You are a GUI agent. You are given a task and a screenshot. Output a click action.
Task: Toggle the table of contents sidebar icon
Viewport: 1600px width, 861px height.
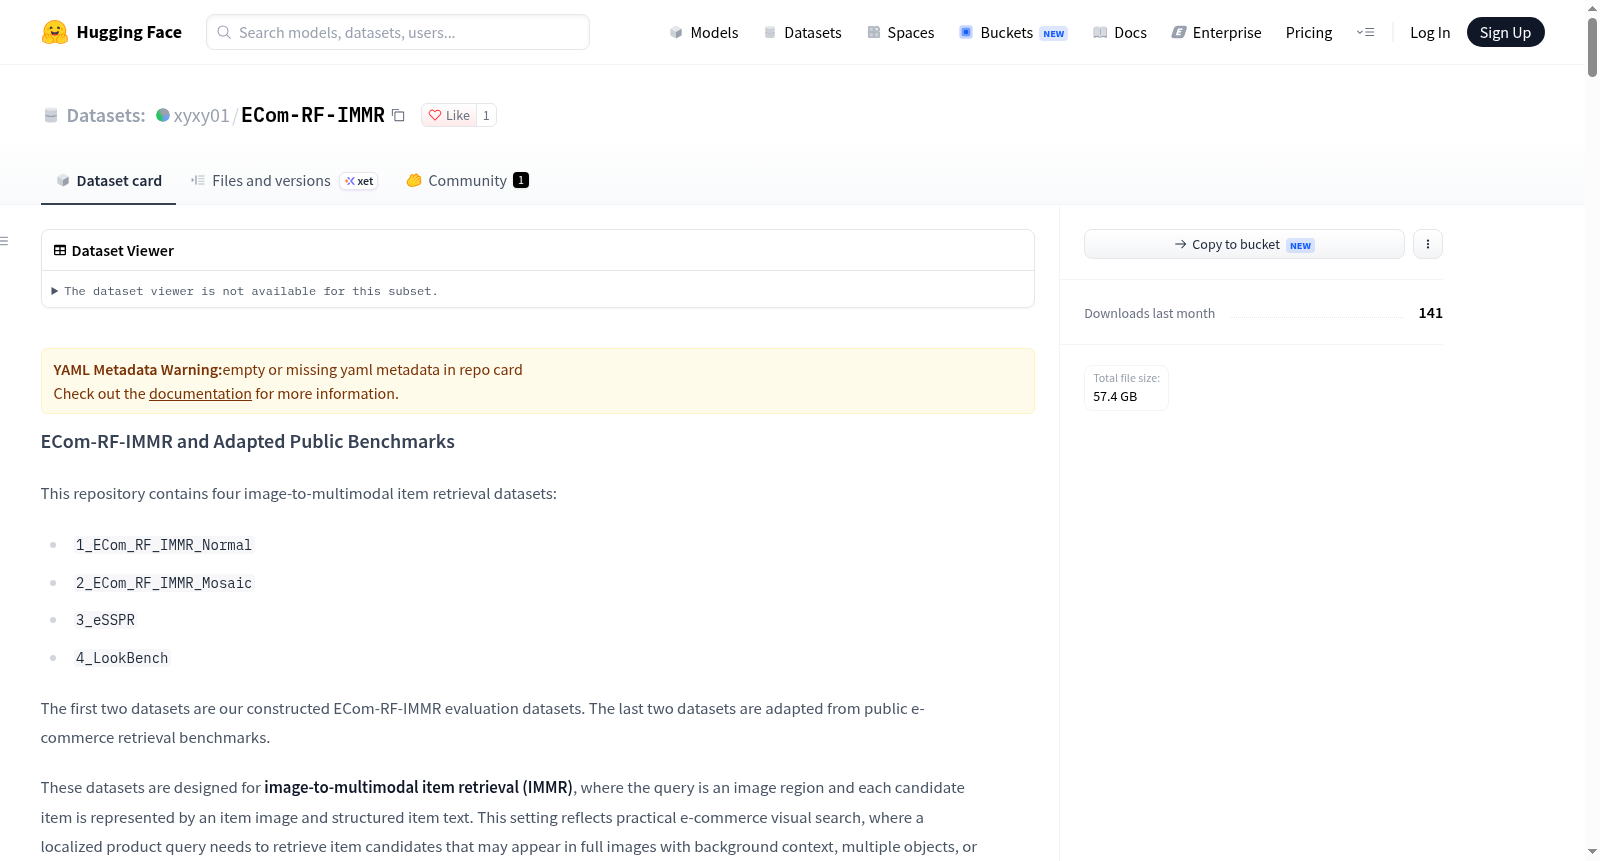(5, 241)
